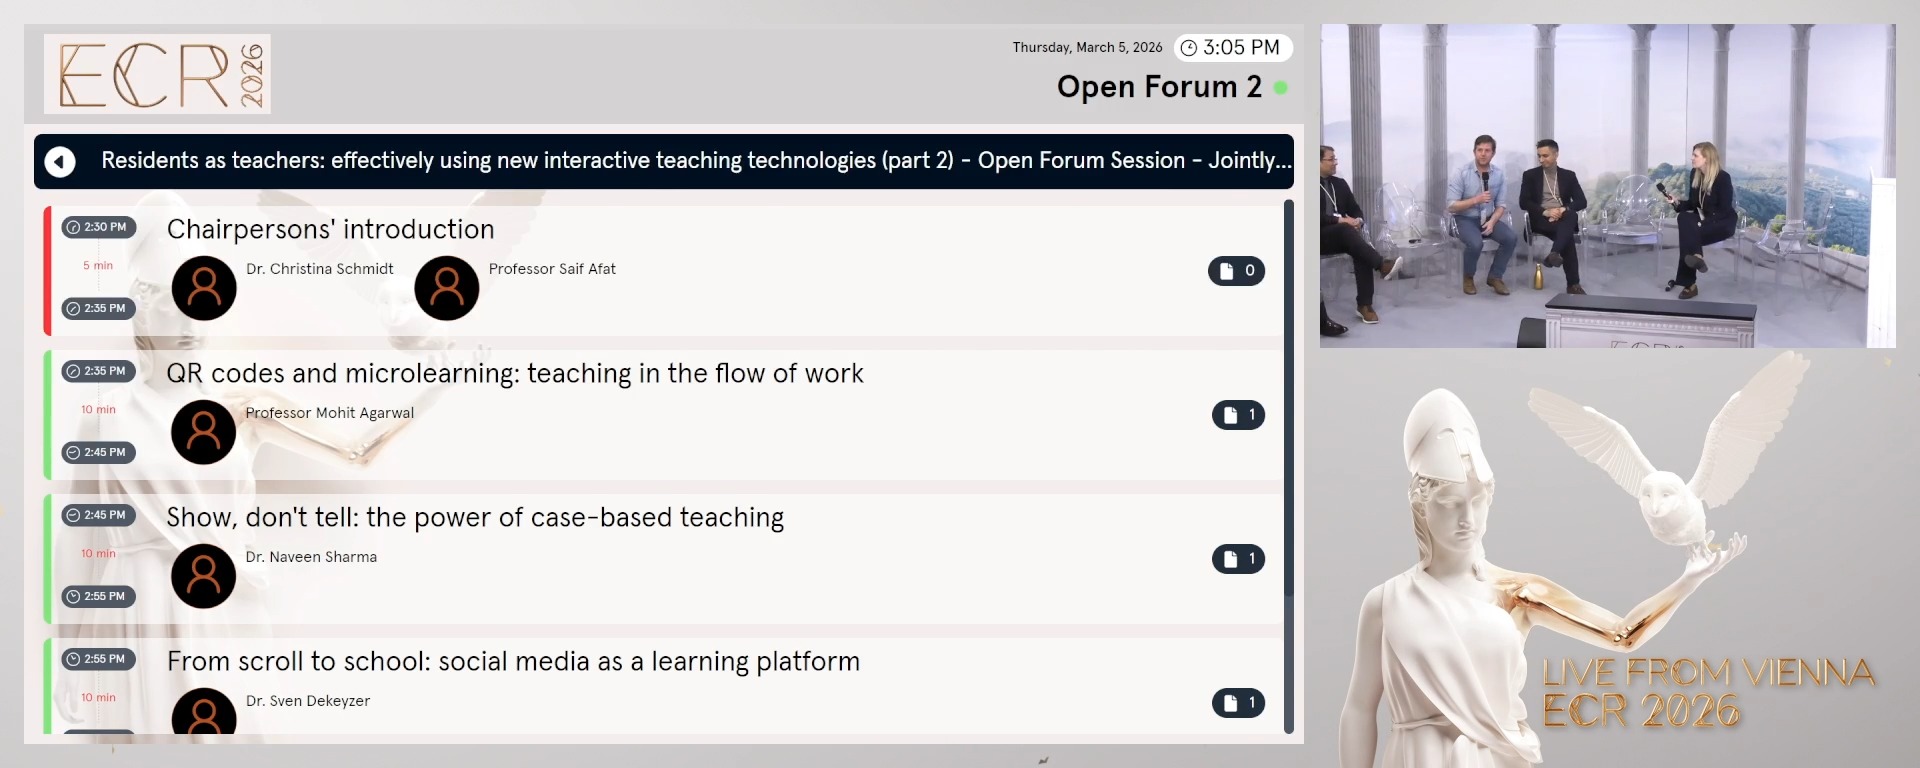Open documents badge for case-based teaching talk
Viewport: 1920px width, 768px height.
pos(1239,559)
